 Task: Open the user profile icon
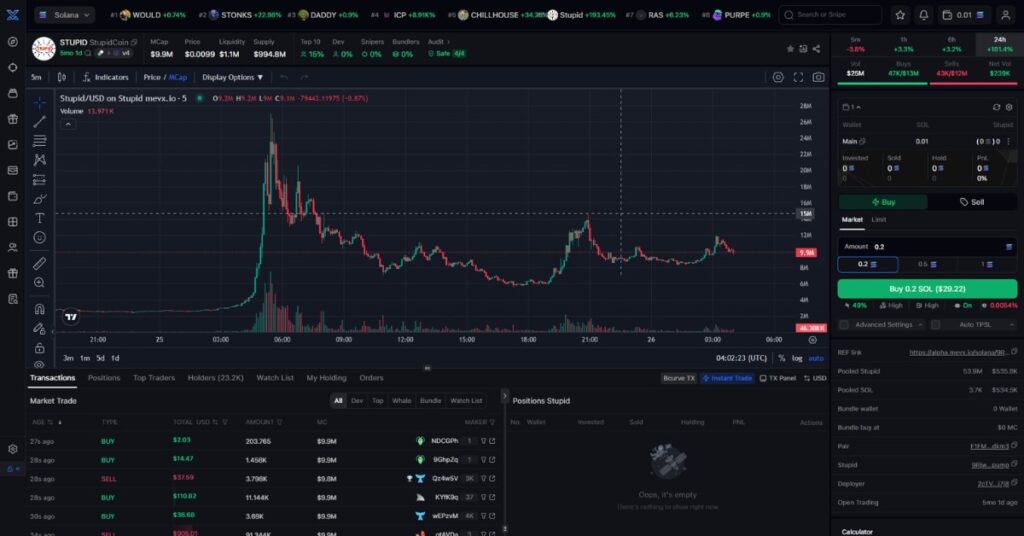tap(1006, 15)
